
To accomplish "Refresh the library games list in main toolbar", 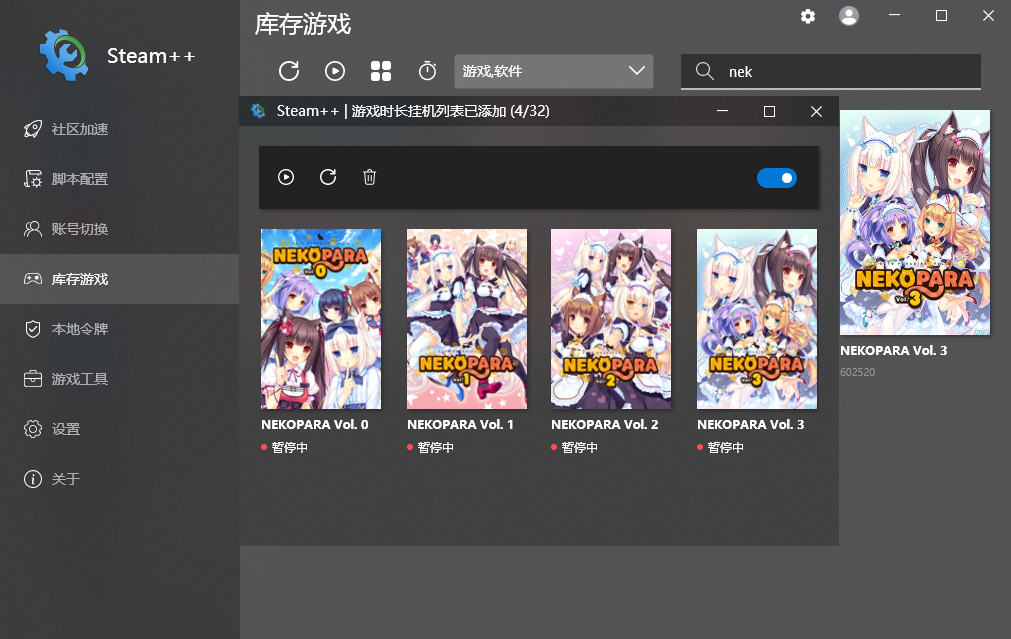I will (289, 71).
